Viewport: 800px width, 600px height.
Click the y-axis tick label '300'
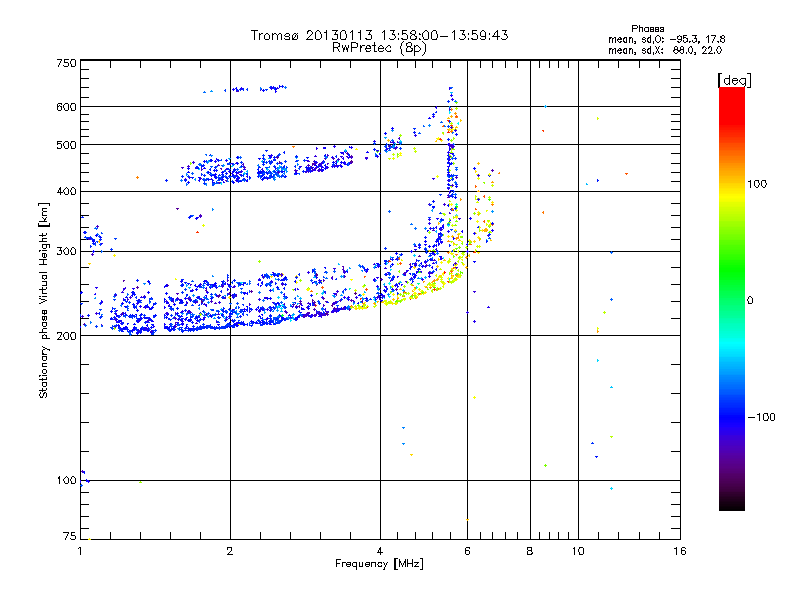[66, 251]
